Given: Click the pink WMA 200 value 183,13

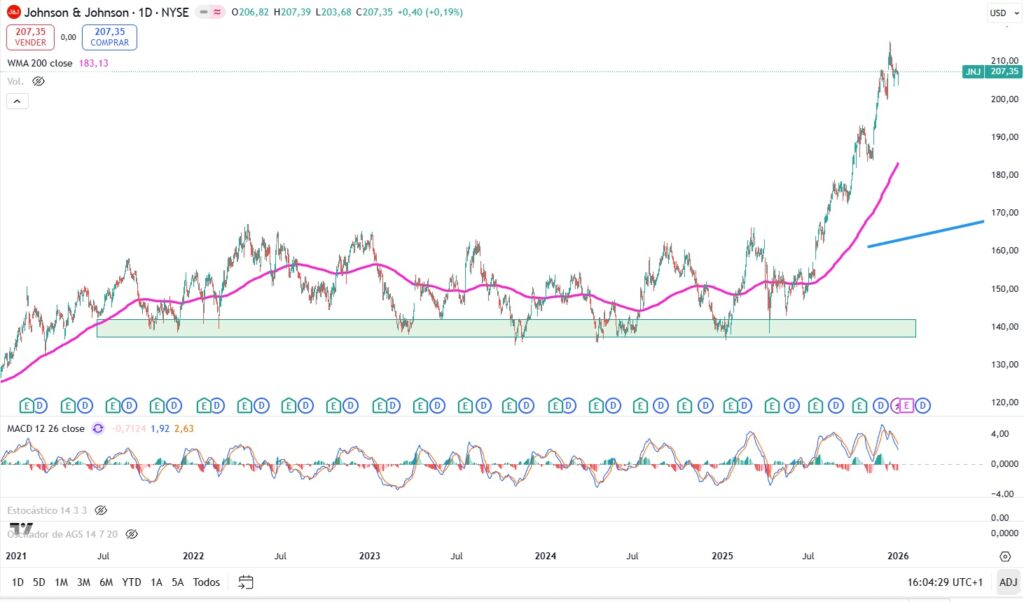Looking at the screenshot, I should pyautogui.click(x=93, y=62).
